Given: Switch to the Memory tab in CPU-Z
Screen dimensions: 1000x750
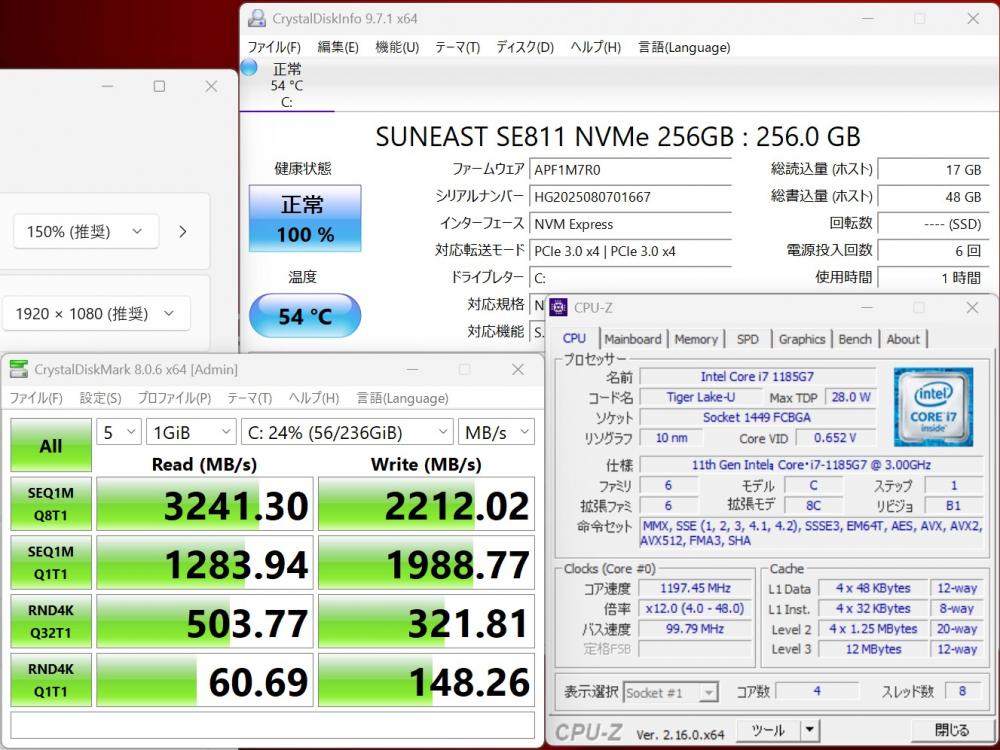Looking at the screenshot, I should click(696, 339).
